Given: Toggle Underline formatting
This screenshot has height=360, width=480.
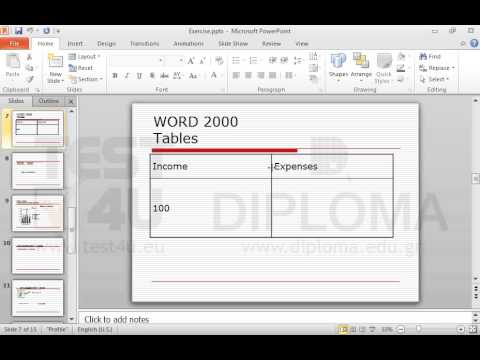Looking at the screenshot, I should tap(139, 76).
